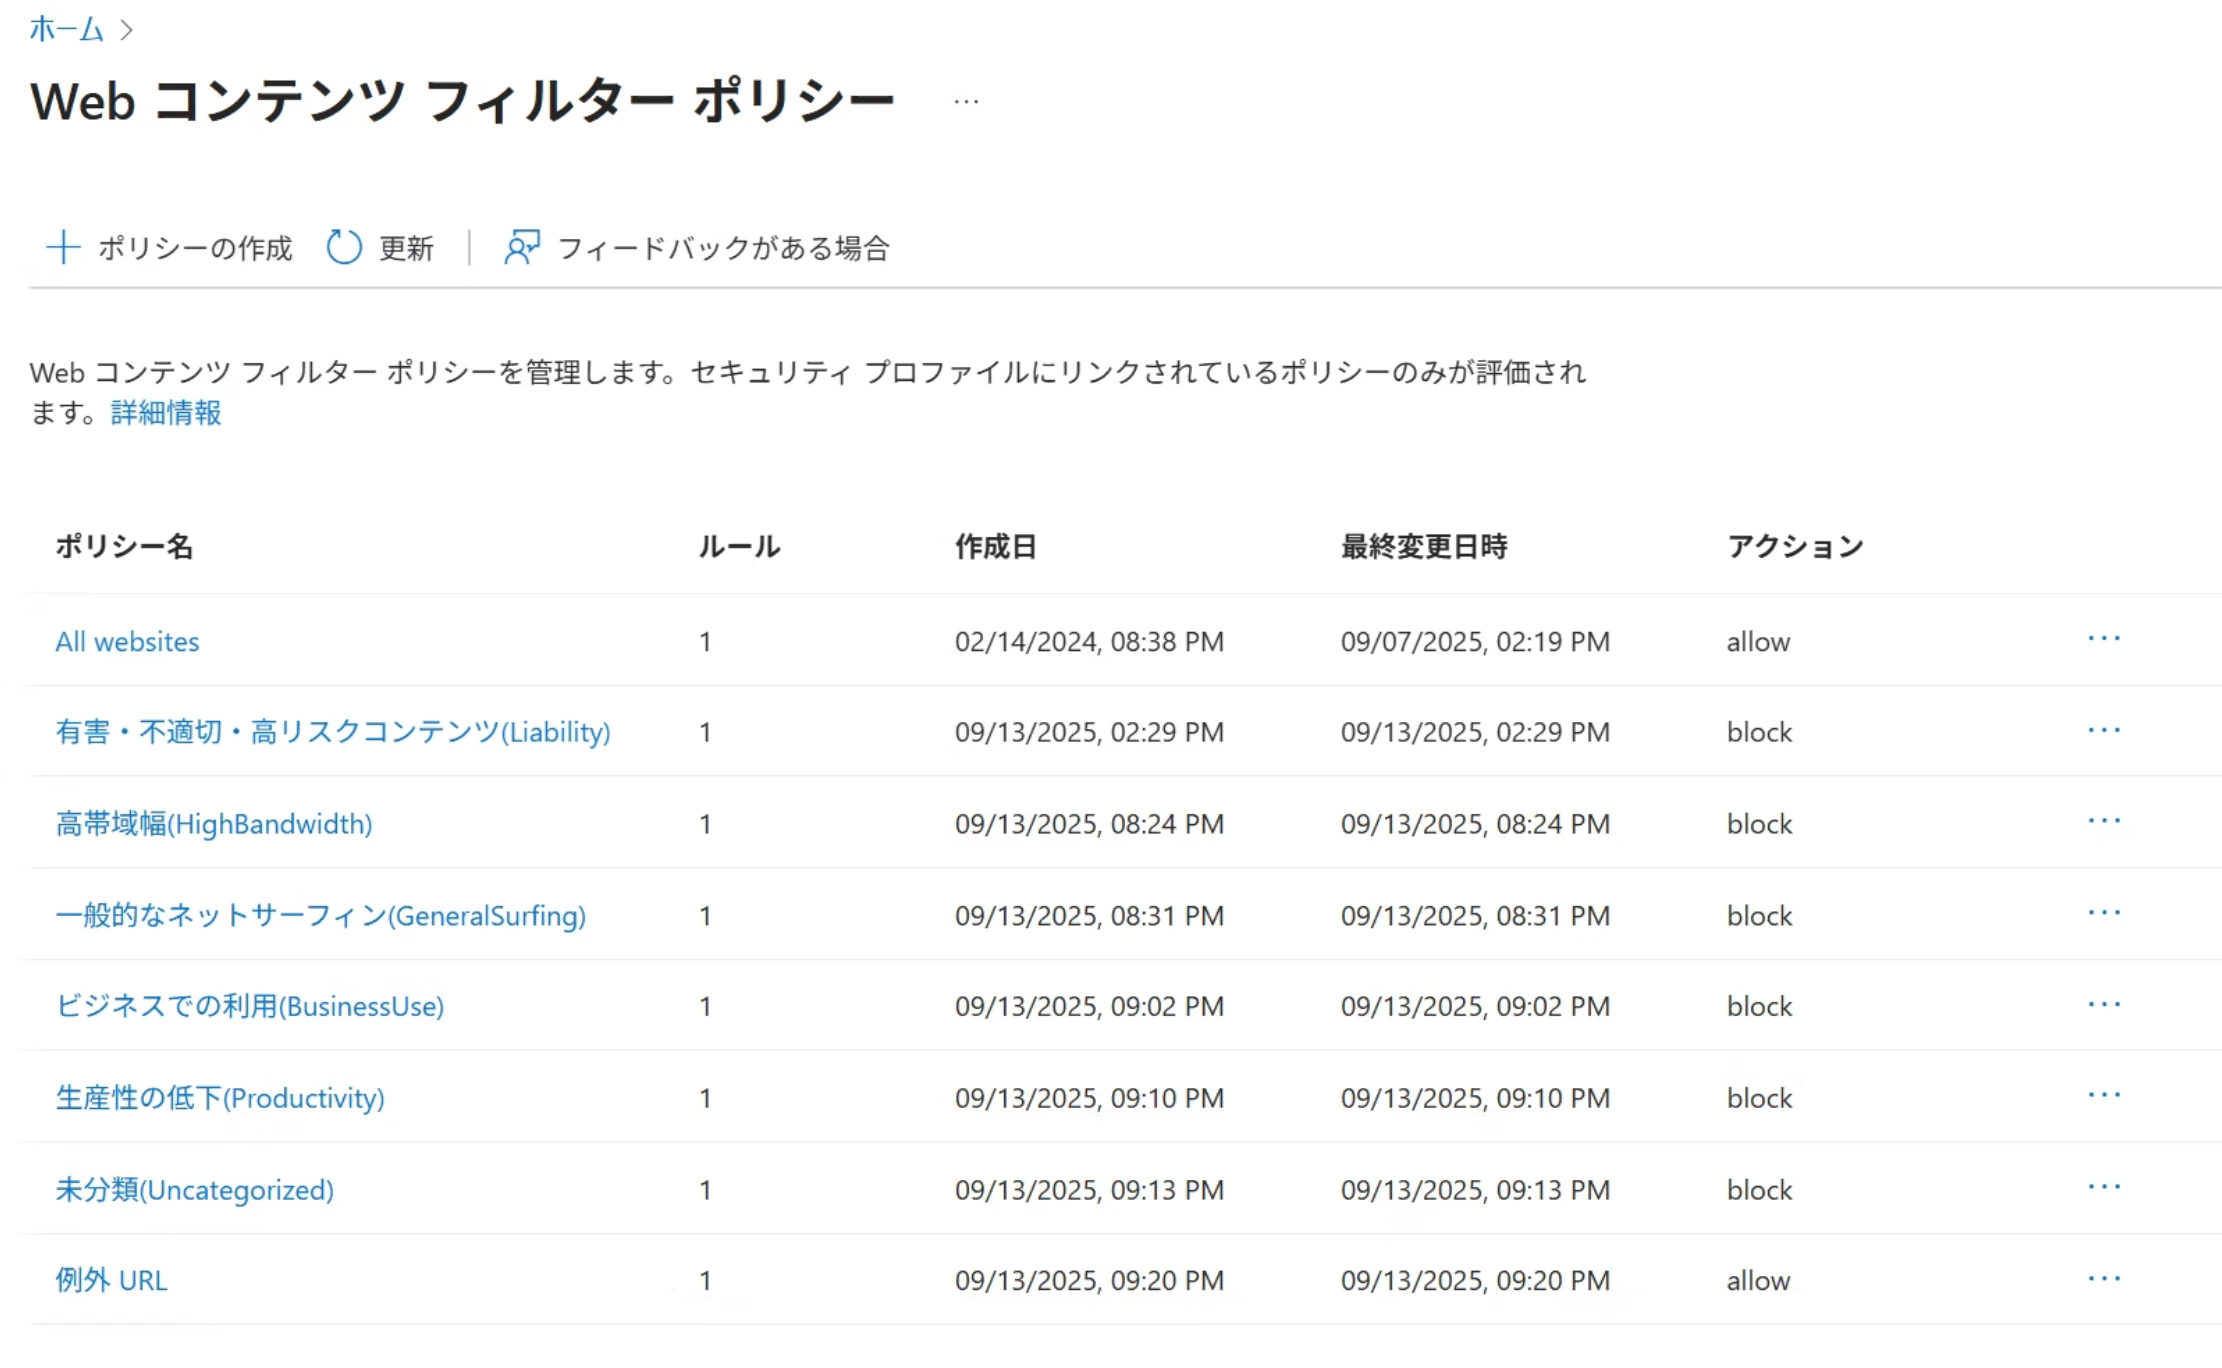Select the 02/14/2024, 08:38 PM creation date cell
This screenshot has width=2222, height=1368.
tap(1089, 641)
